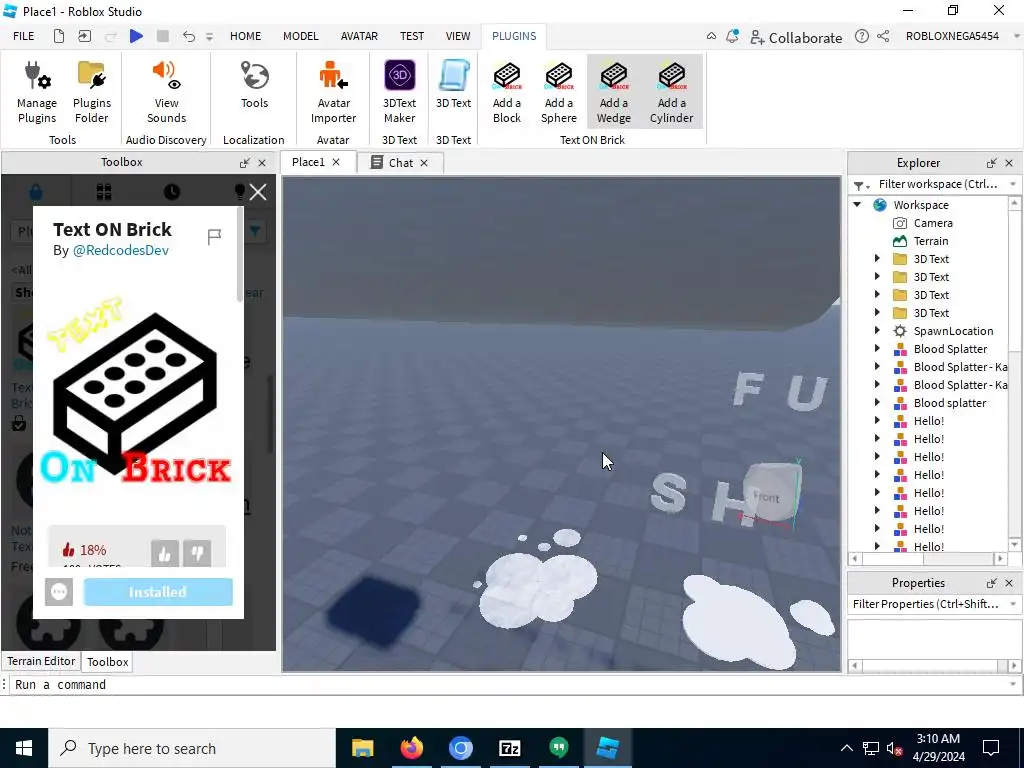Open the command bar history dropdown
Viewport: 1024px width, 768px height.
point(1013,684)
